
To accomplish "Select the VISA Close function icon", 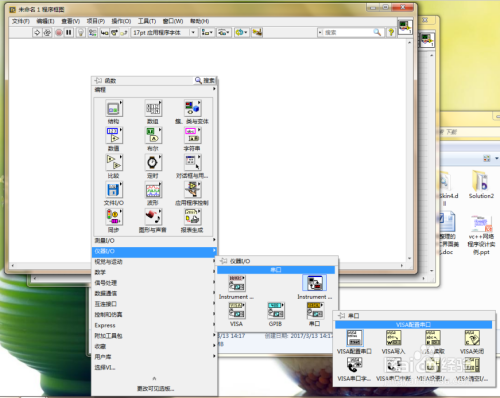I will [472, 338].
